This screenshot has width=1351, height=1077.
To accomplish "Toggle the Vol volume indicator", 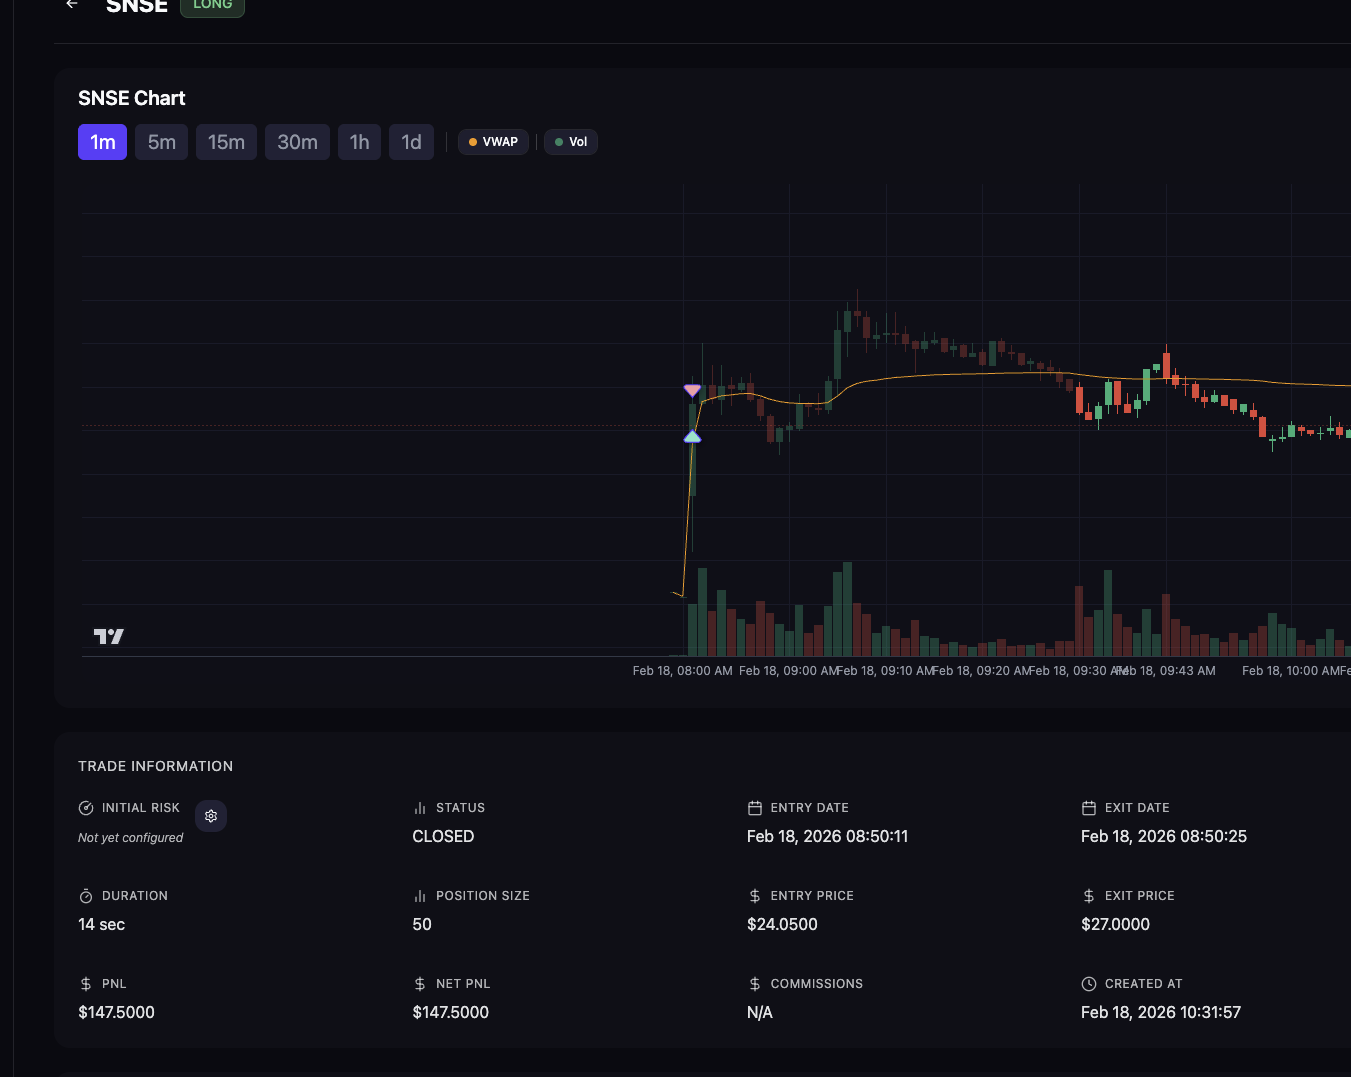I will click(571, 142).
